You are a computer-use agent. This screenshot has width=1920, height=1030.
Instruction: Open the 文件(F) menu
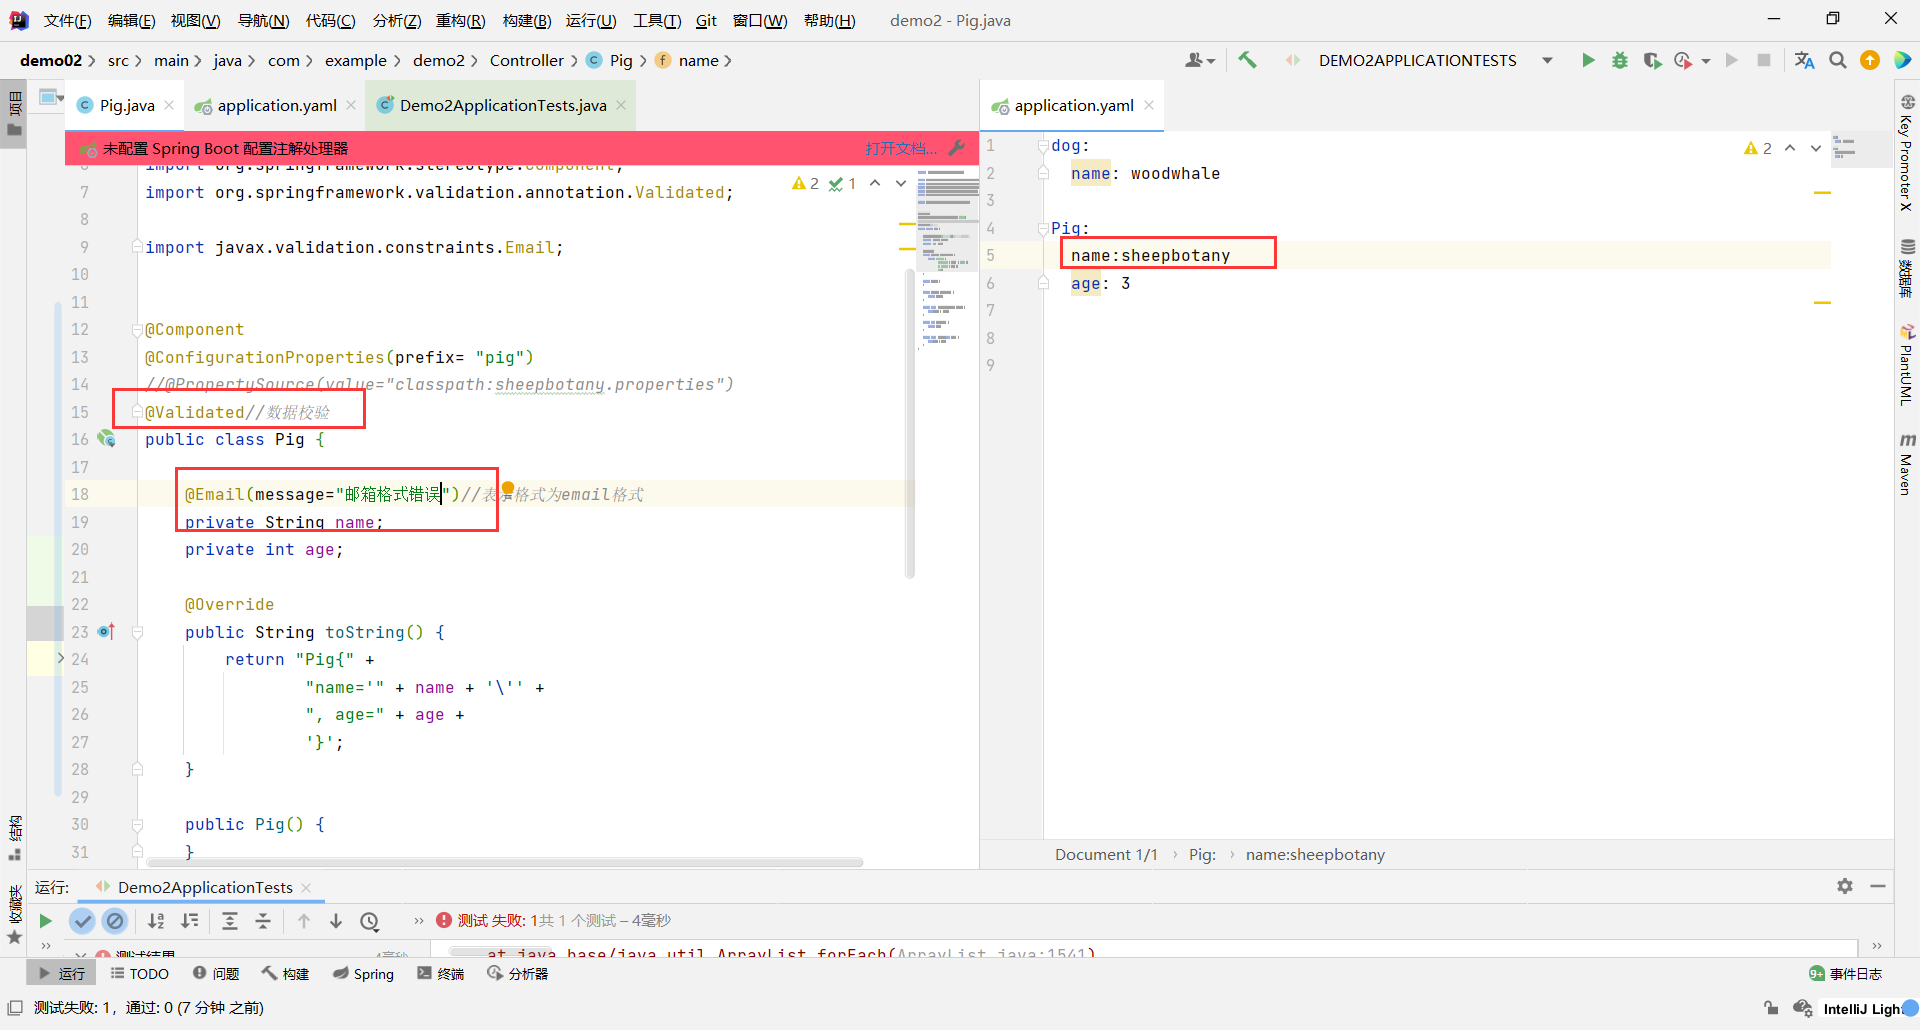point(67,20)
